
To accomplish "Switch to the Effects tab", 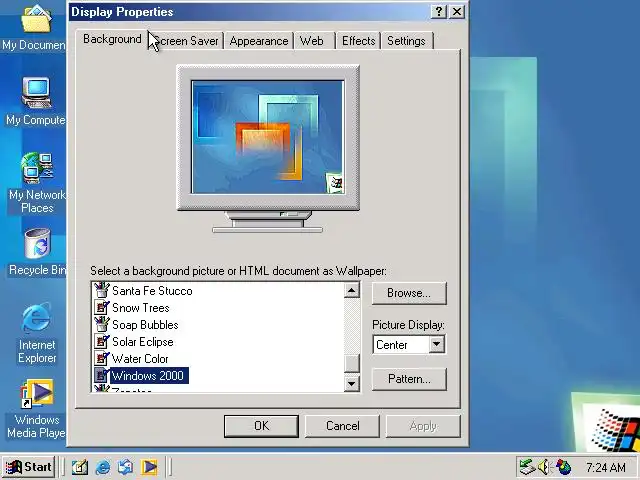I will [x=358, y=41].
